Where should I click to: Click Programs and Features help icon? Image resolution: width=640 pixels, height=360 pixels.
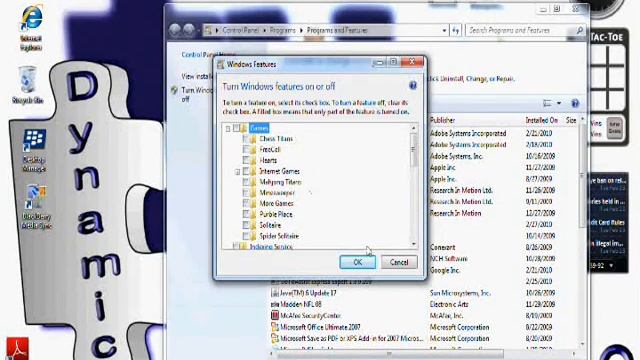(x=575, y=103)
